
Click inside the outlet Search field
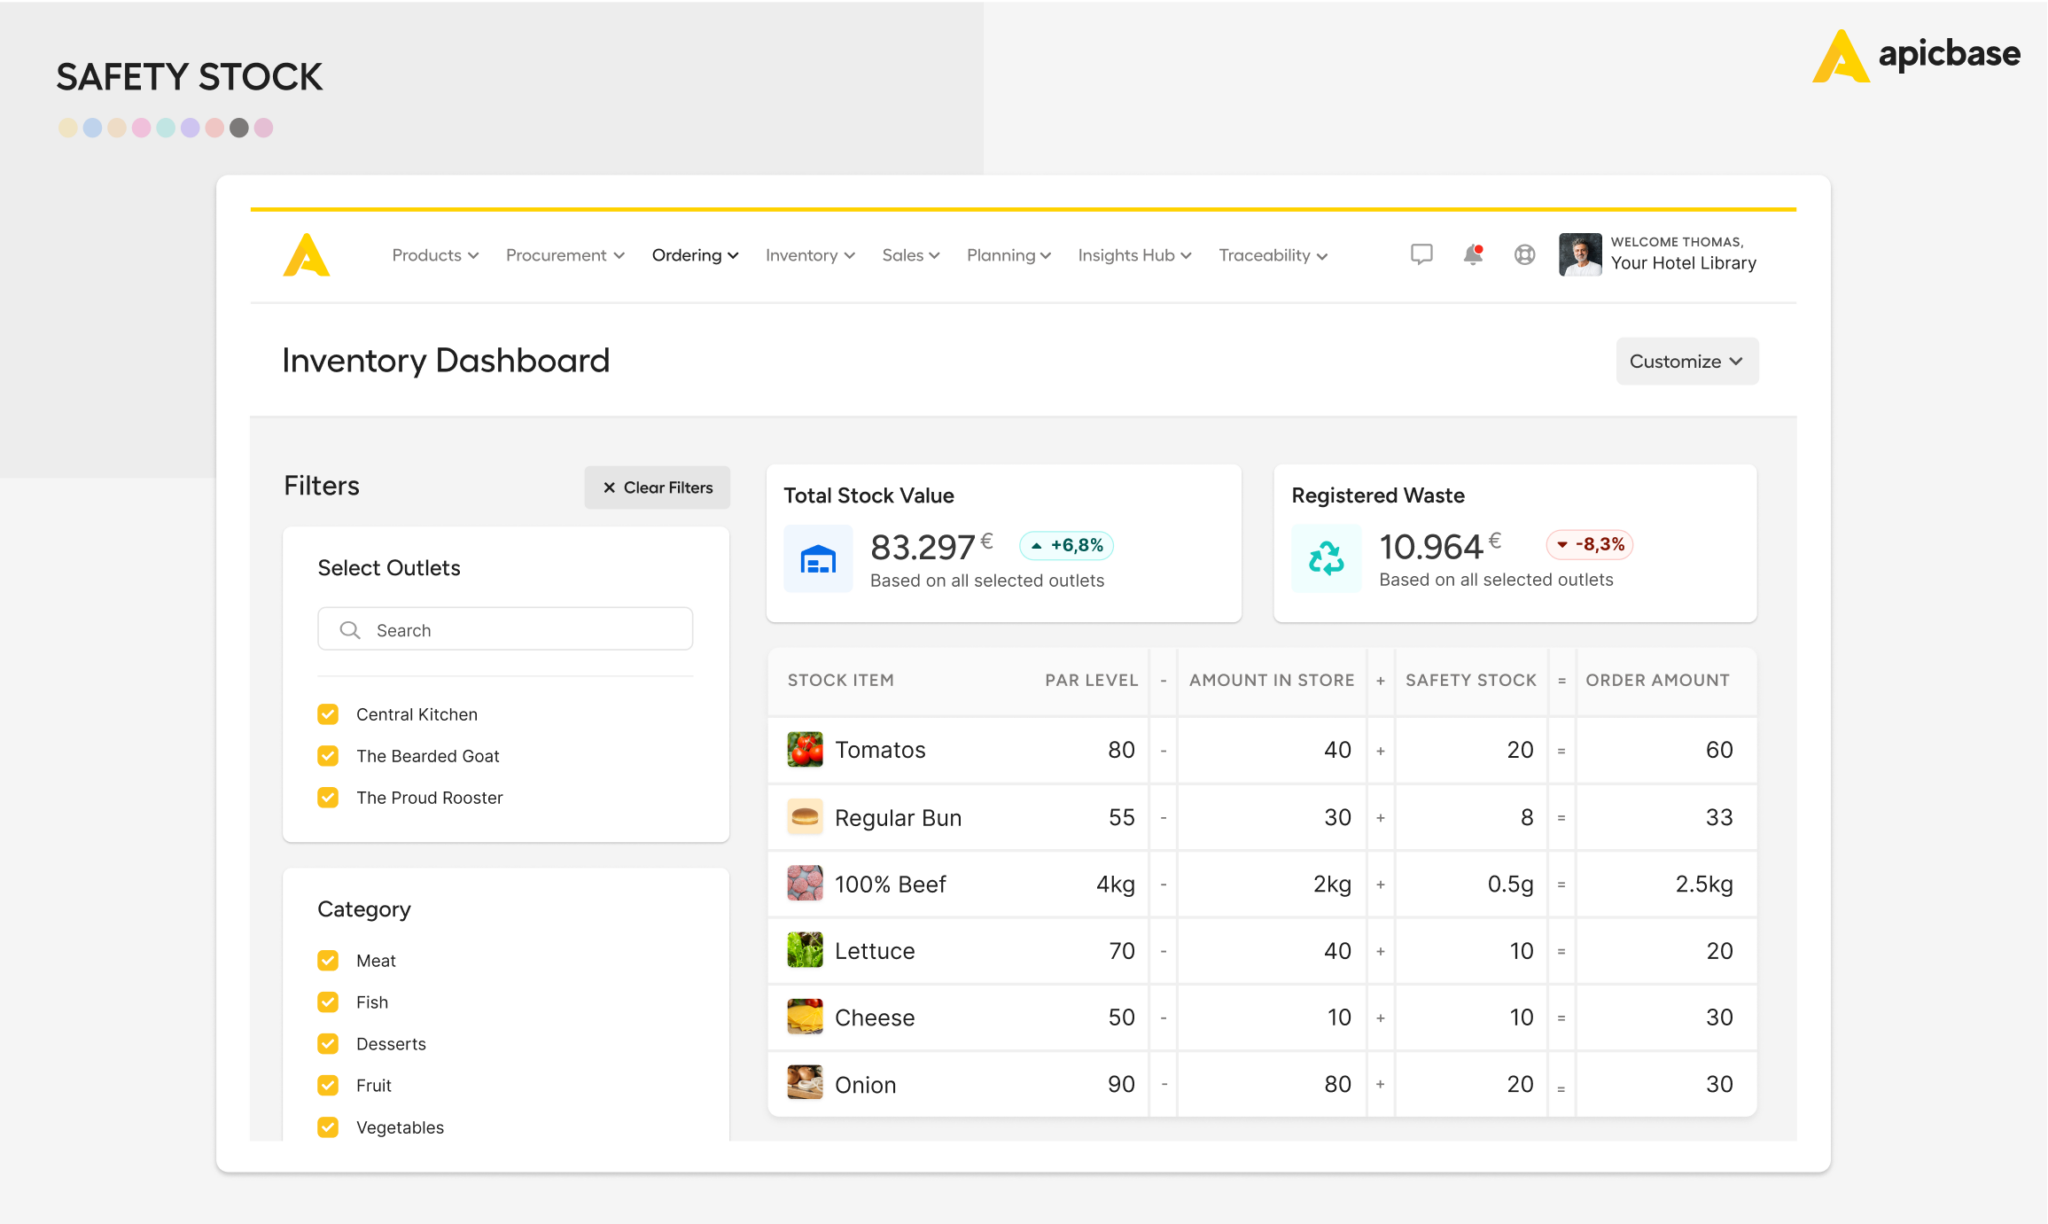(x=505, y=629)
